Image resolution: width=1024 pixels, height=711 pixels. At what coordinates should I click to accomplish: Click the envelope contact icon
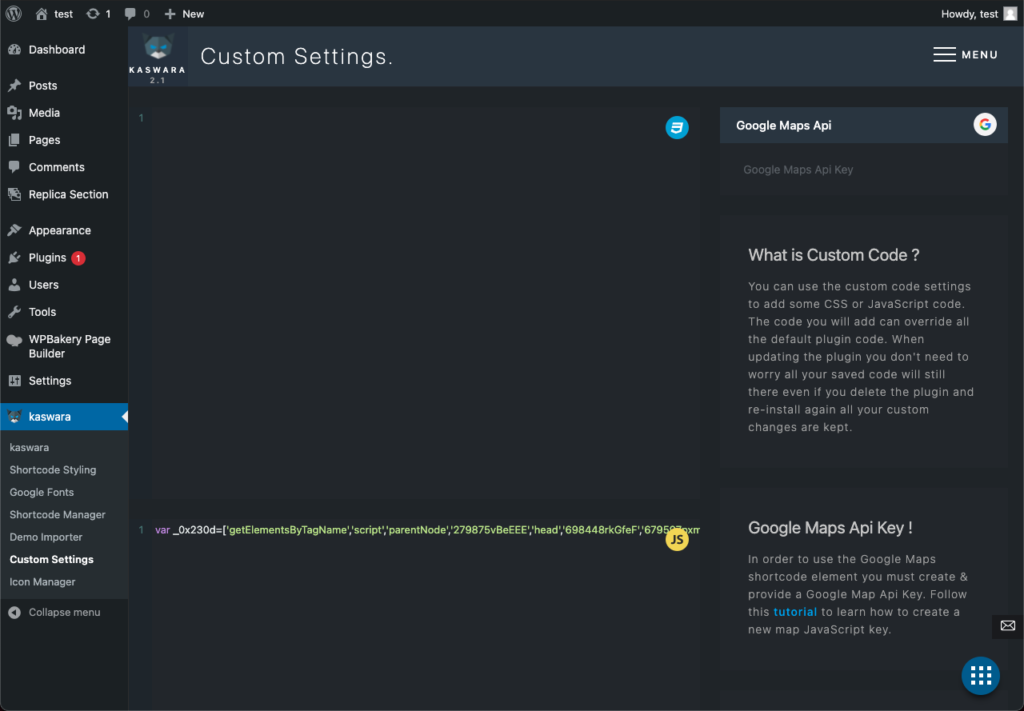[1008, 625]
